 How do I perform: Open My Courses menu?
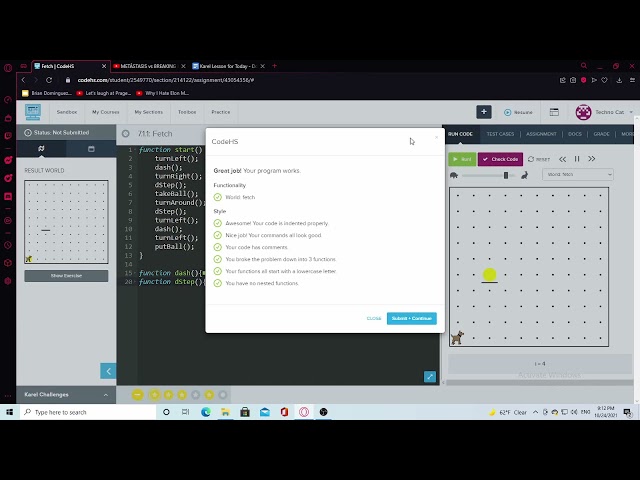(x=106, y=112)
